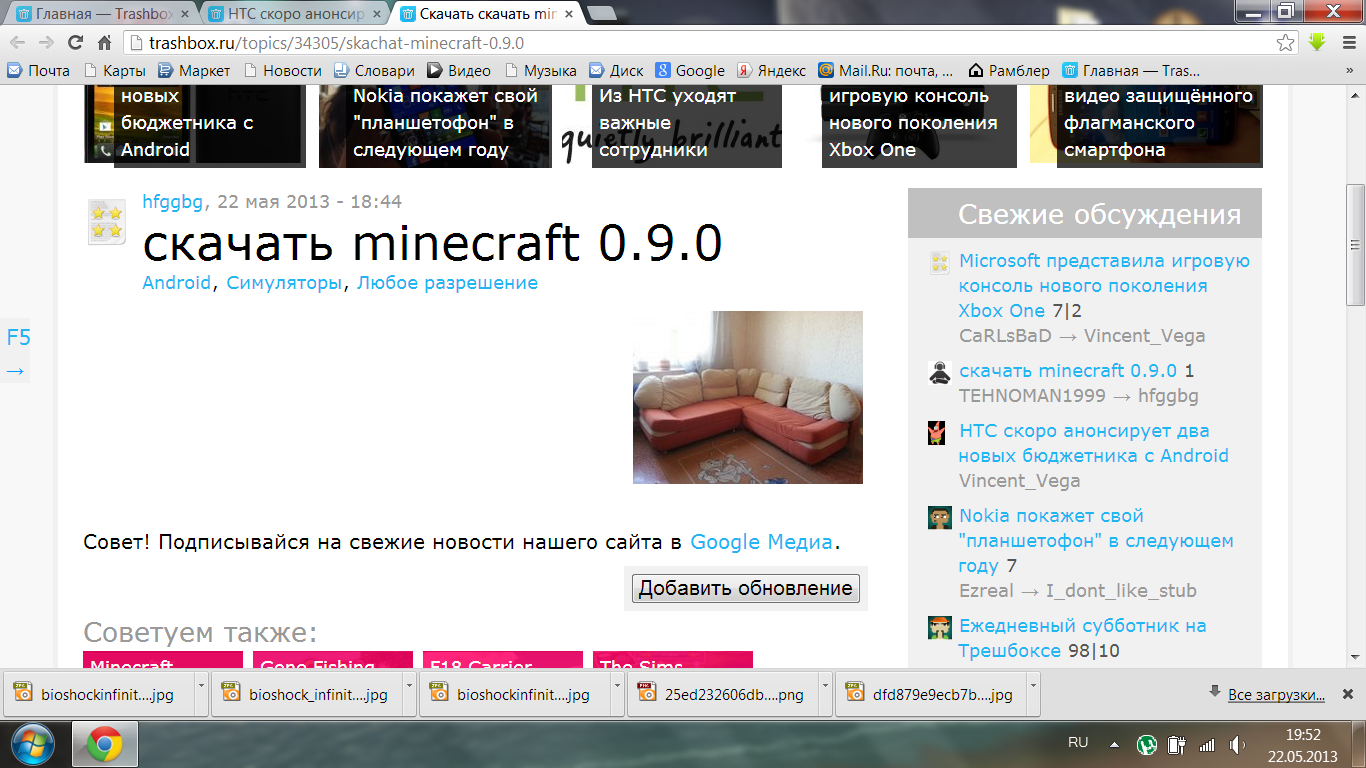Open the Словари bookmark
The width and height of the screenshot is (1366, 768).
[x=374, y=71]
